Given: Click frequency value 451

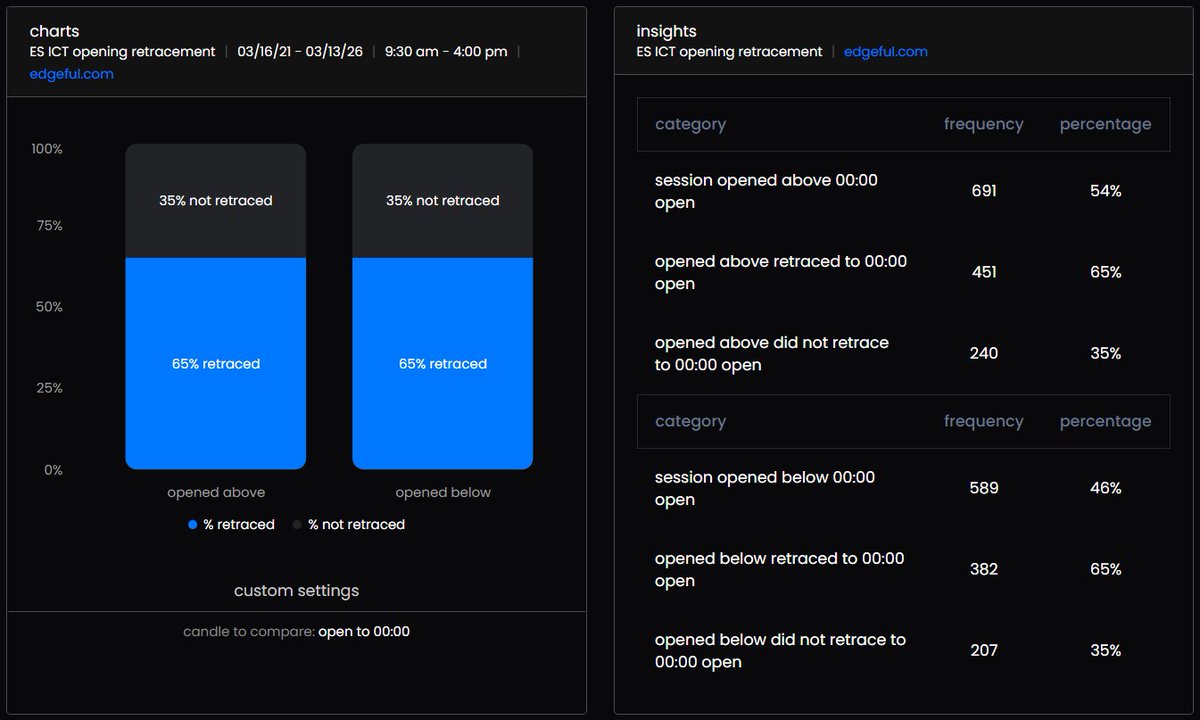Looking at the screenshot, I should [984, 272].
